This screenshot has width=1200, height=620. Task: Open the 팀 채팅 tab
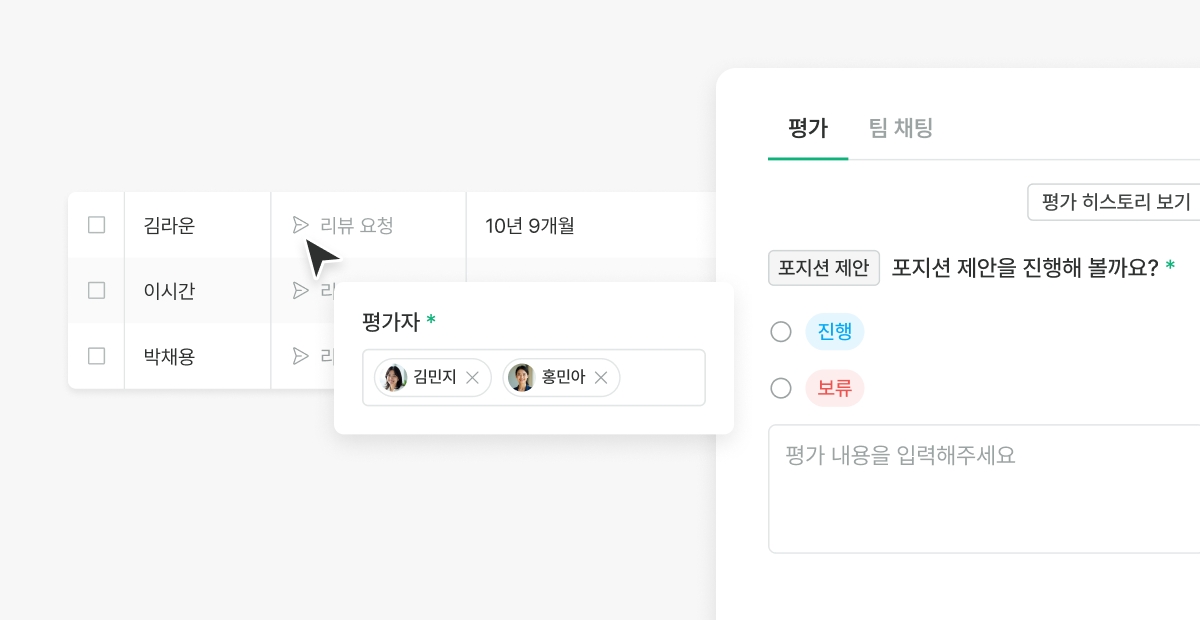900,128
